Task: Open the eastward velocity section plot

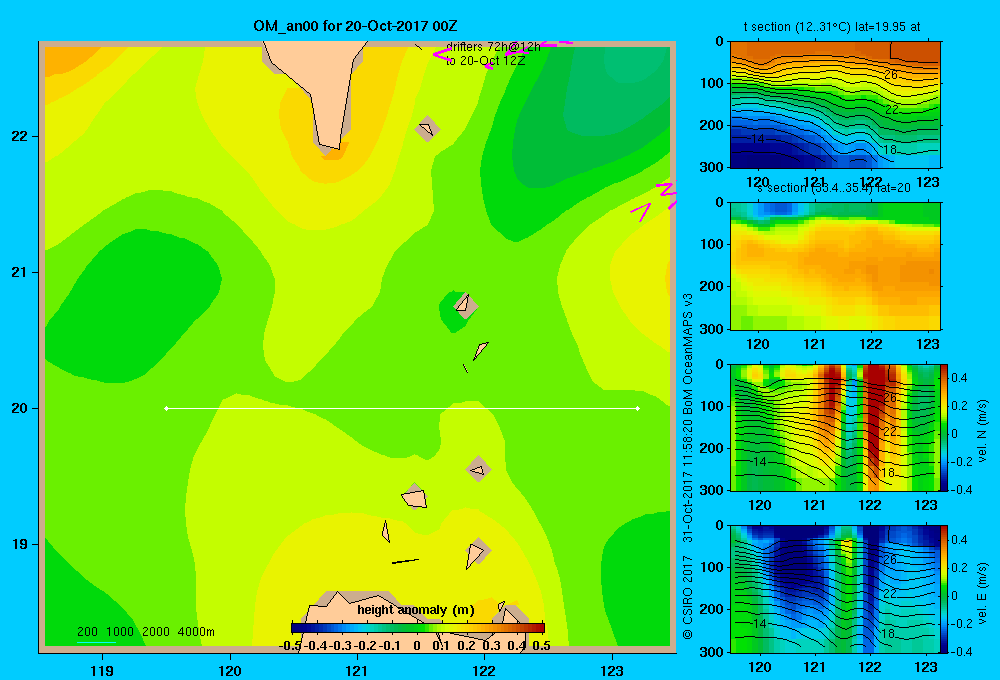Action: 835,589
